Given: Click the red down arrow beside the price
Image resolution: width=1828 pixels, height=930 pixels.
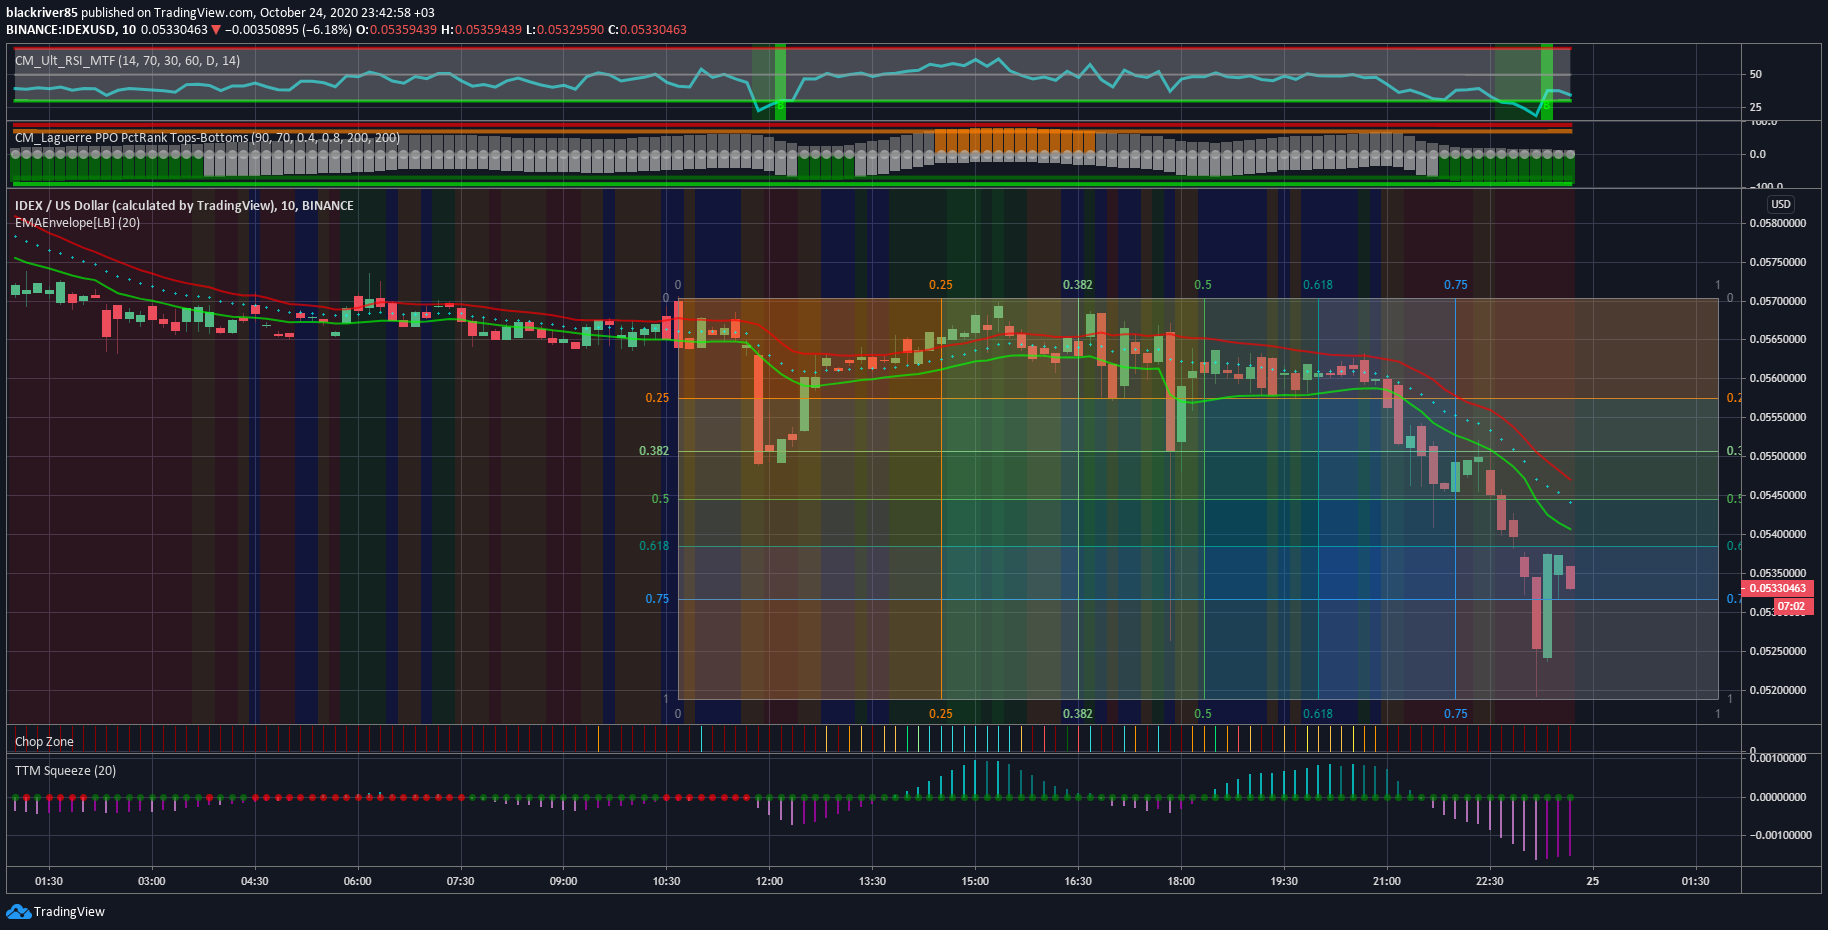Looking at the screenshot, I should pos(216,30).
